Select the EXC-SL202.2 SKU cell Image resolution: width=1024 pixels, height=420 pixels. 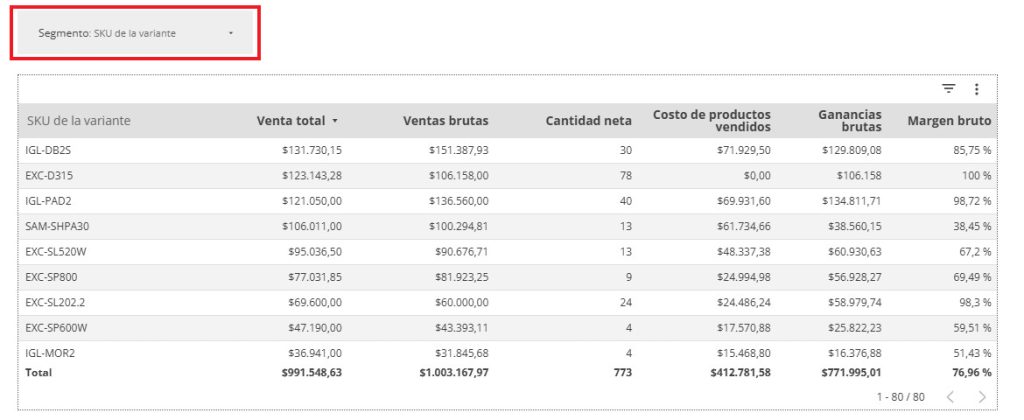click(x=55, y=302)
